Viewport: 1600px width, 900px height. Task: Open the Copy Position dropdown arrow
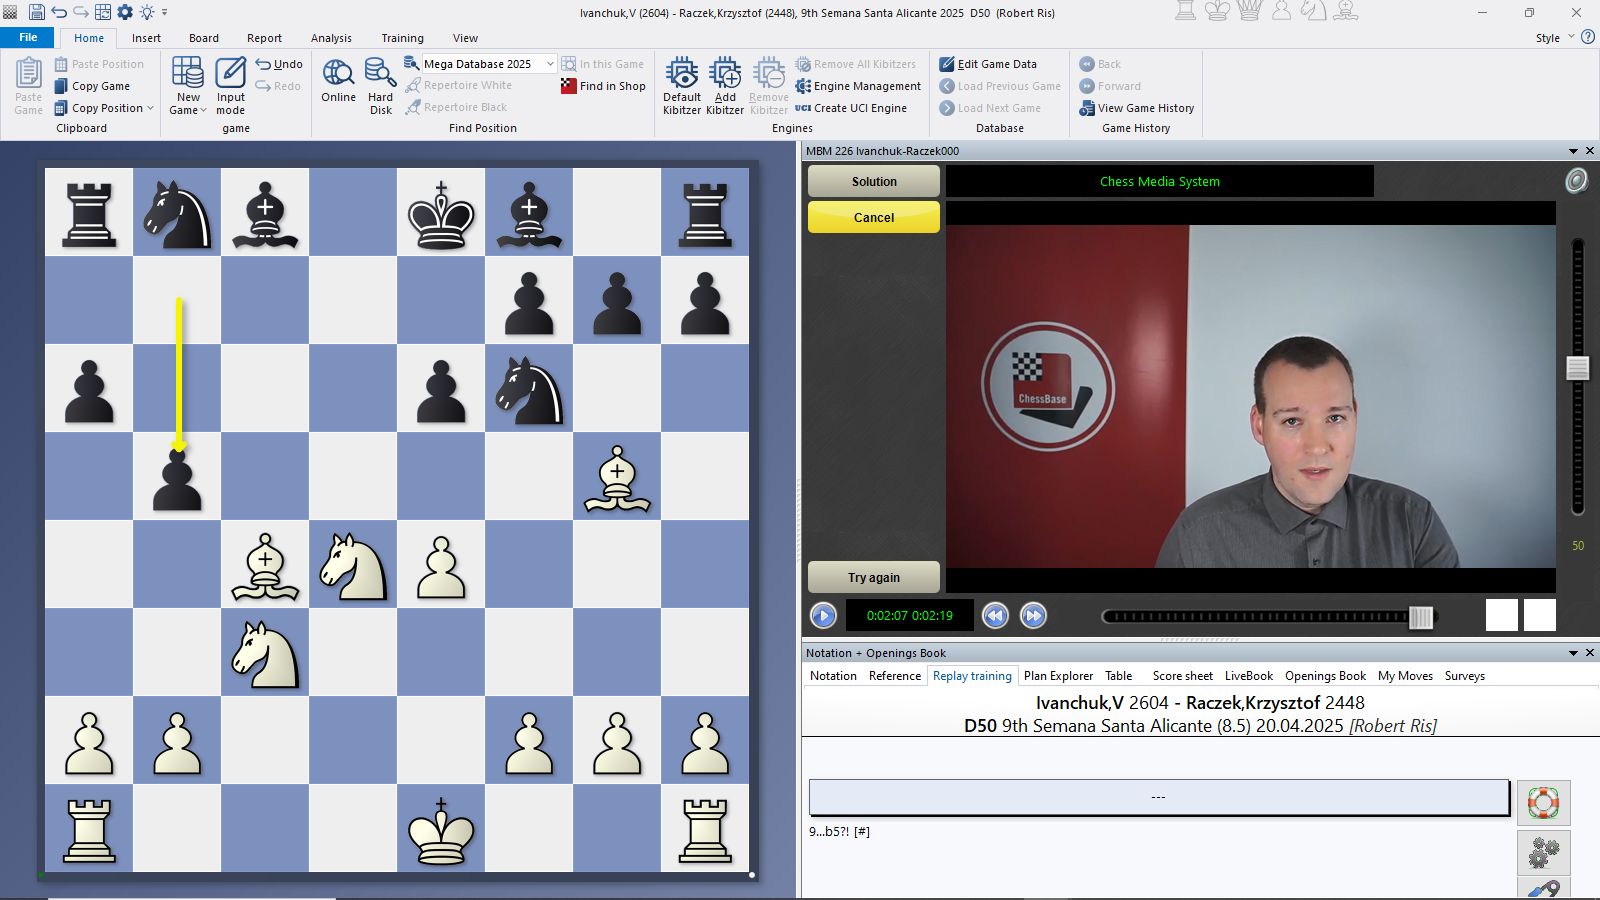151,108
